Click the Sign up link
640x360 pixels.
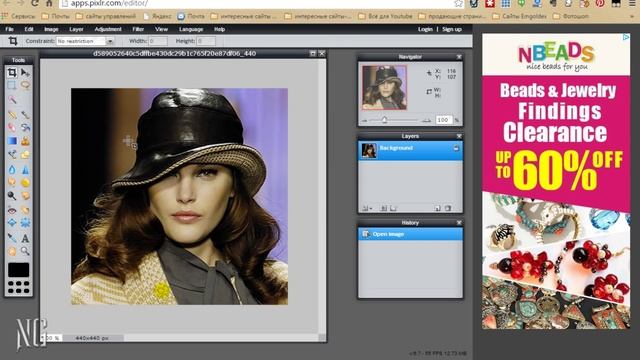point(452,29)
